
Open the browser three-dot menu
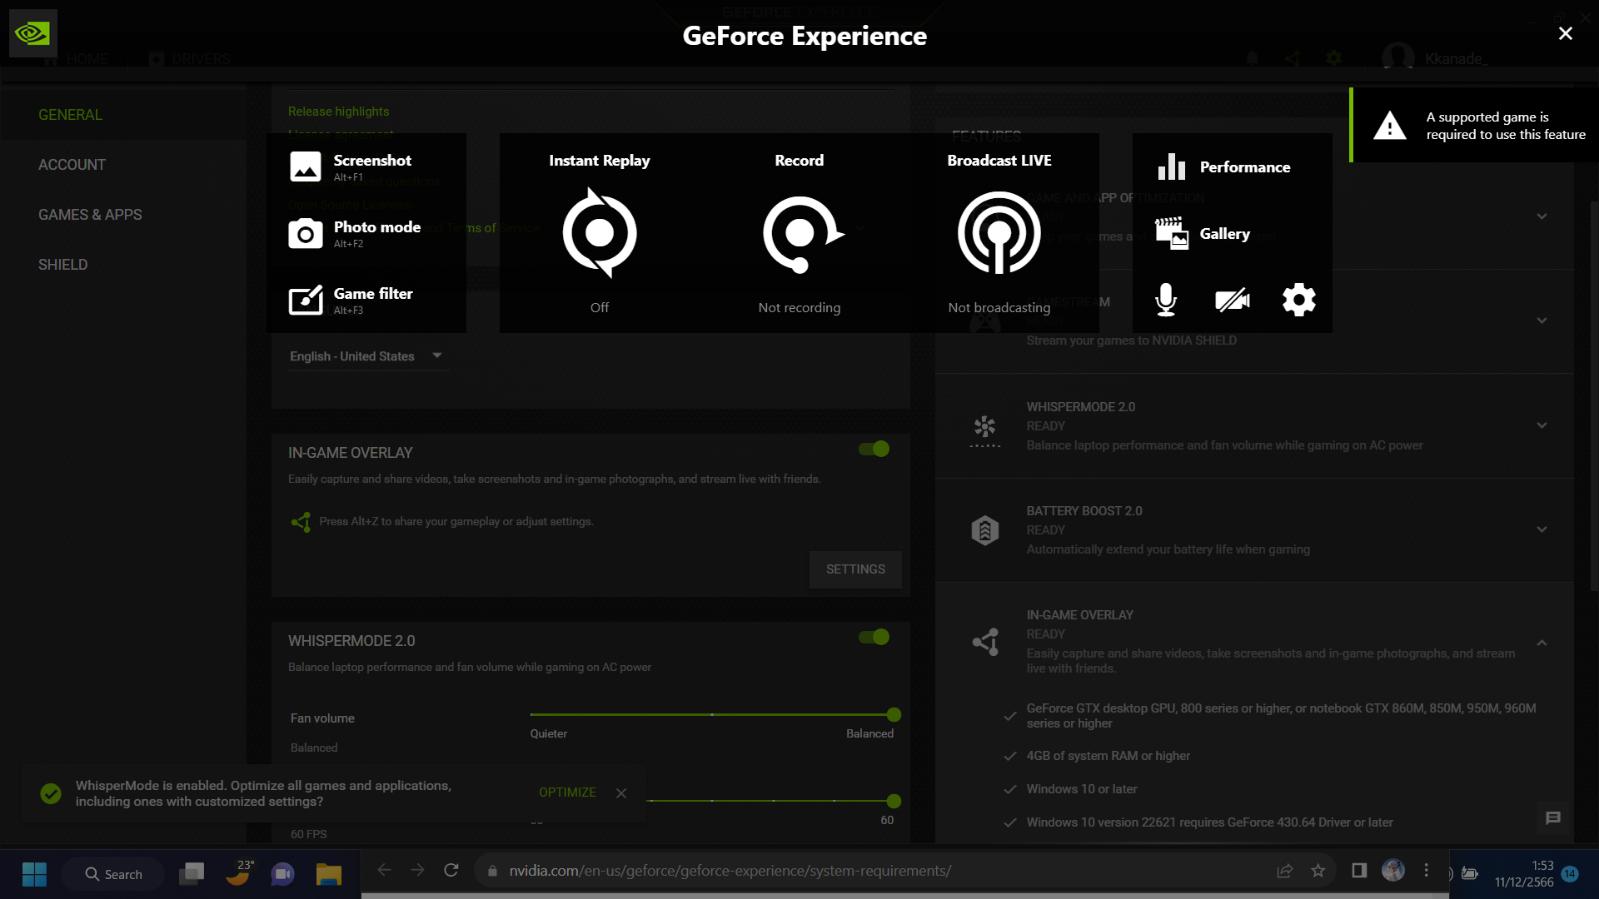pyautogui.click(x=1426, y=870)
